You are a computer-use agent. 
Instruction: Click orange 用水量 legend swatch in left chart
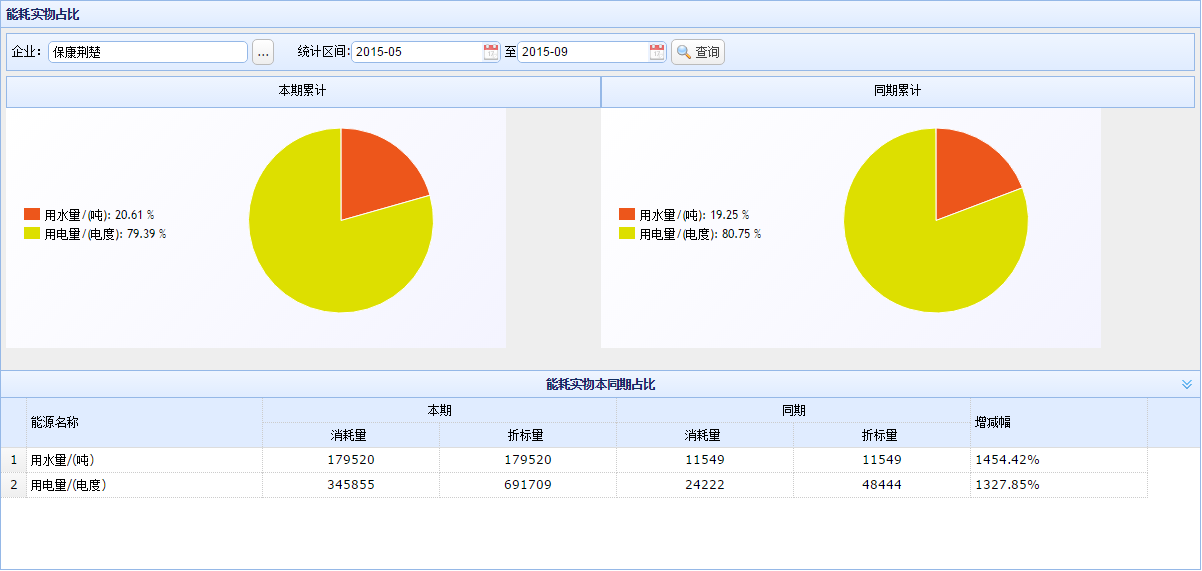tap(32, 215)
